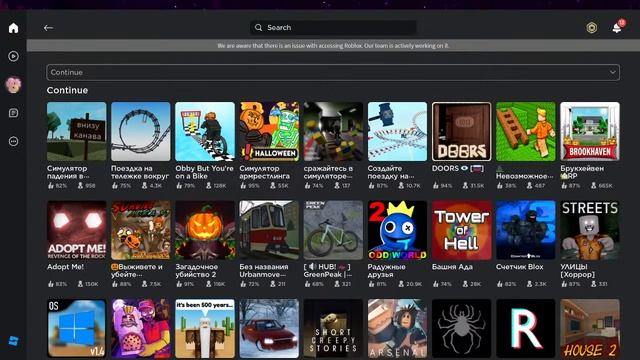Open the Adopt Me! game thumbnail
640x360 pixels.
(76, 230)
